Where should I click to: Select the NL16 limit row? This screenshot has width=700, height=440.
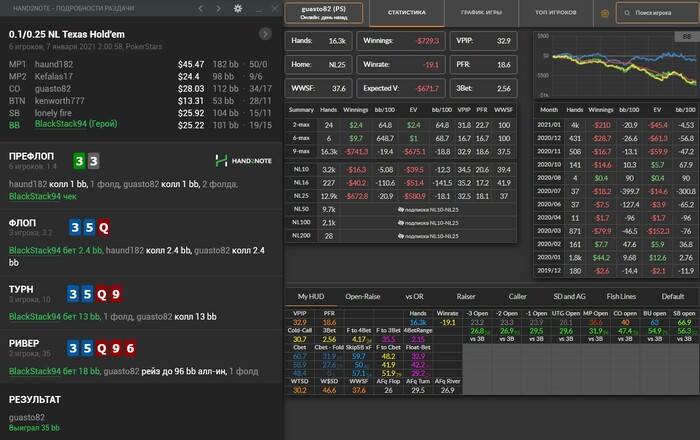[x=401, y=183]
